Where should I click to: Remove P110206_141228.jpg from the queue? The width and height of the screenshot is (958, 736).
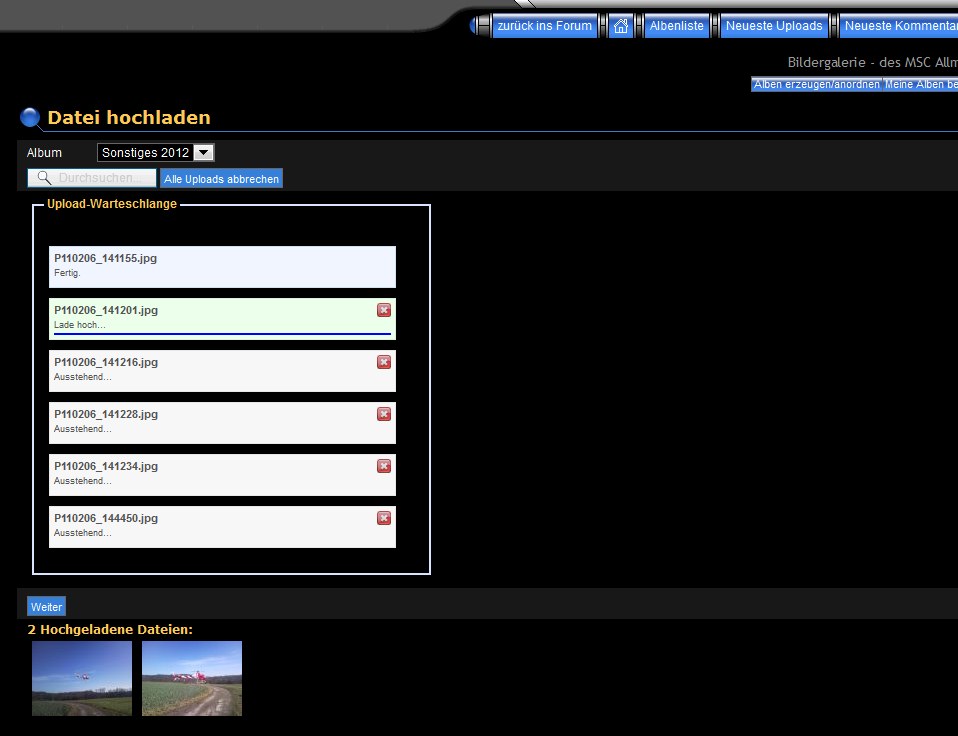(x=384, y=414)
